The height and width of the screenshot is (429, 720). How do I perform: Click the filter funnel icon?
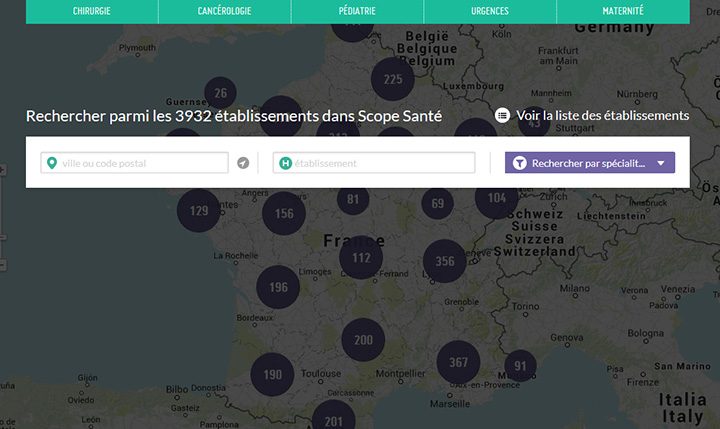tap(519, 163)
